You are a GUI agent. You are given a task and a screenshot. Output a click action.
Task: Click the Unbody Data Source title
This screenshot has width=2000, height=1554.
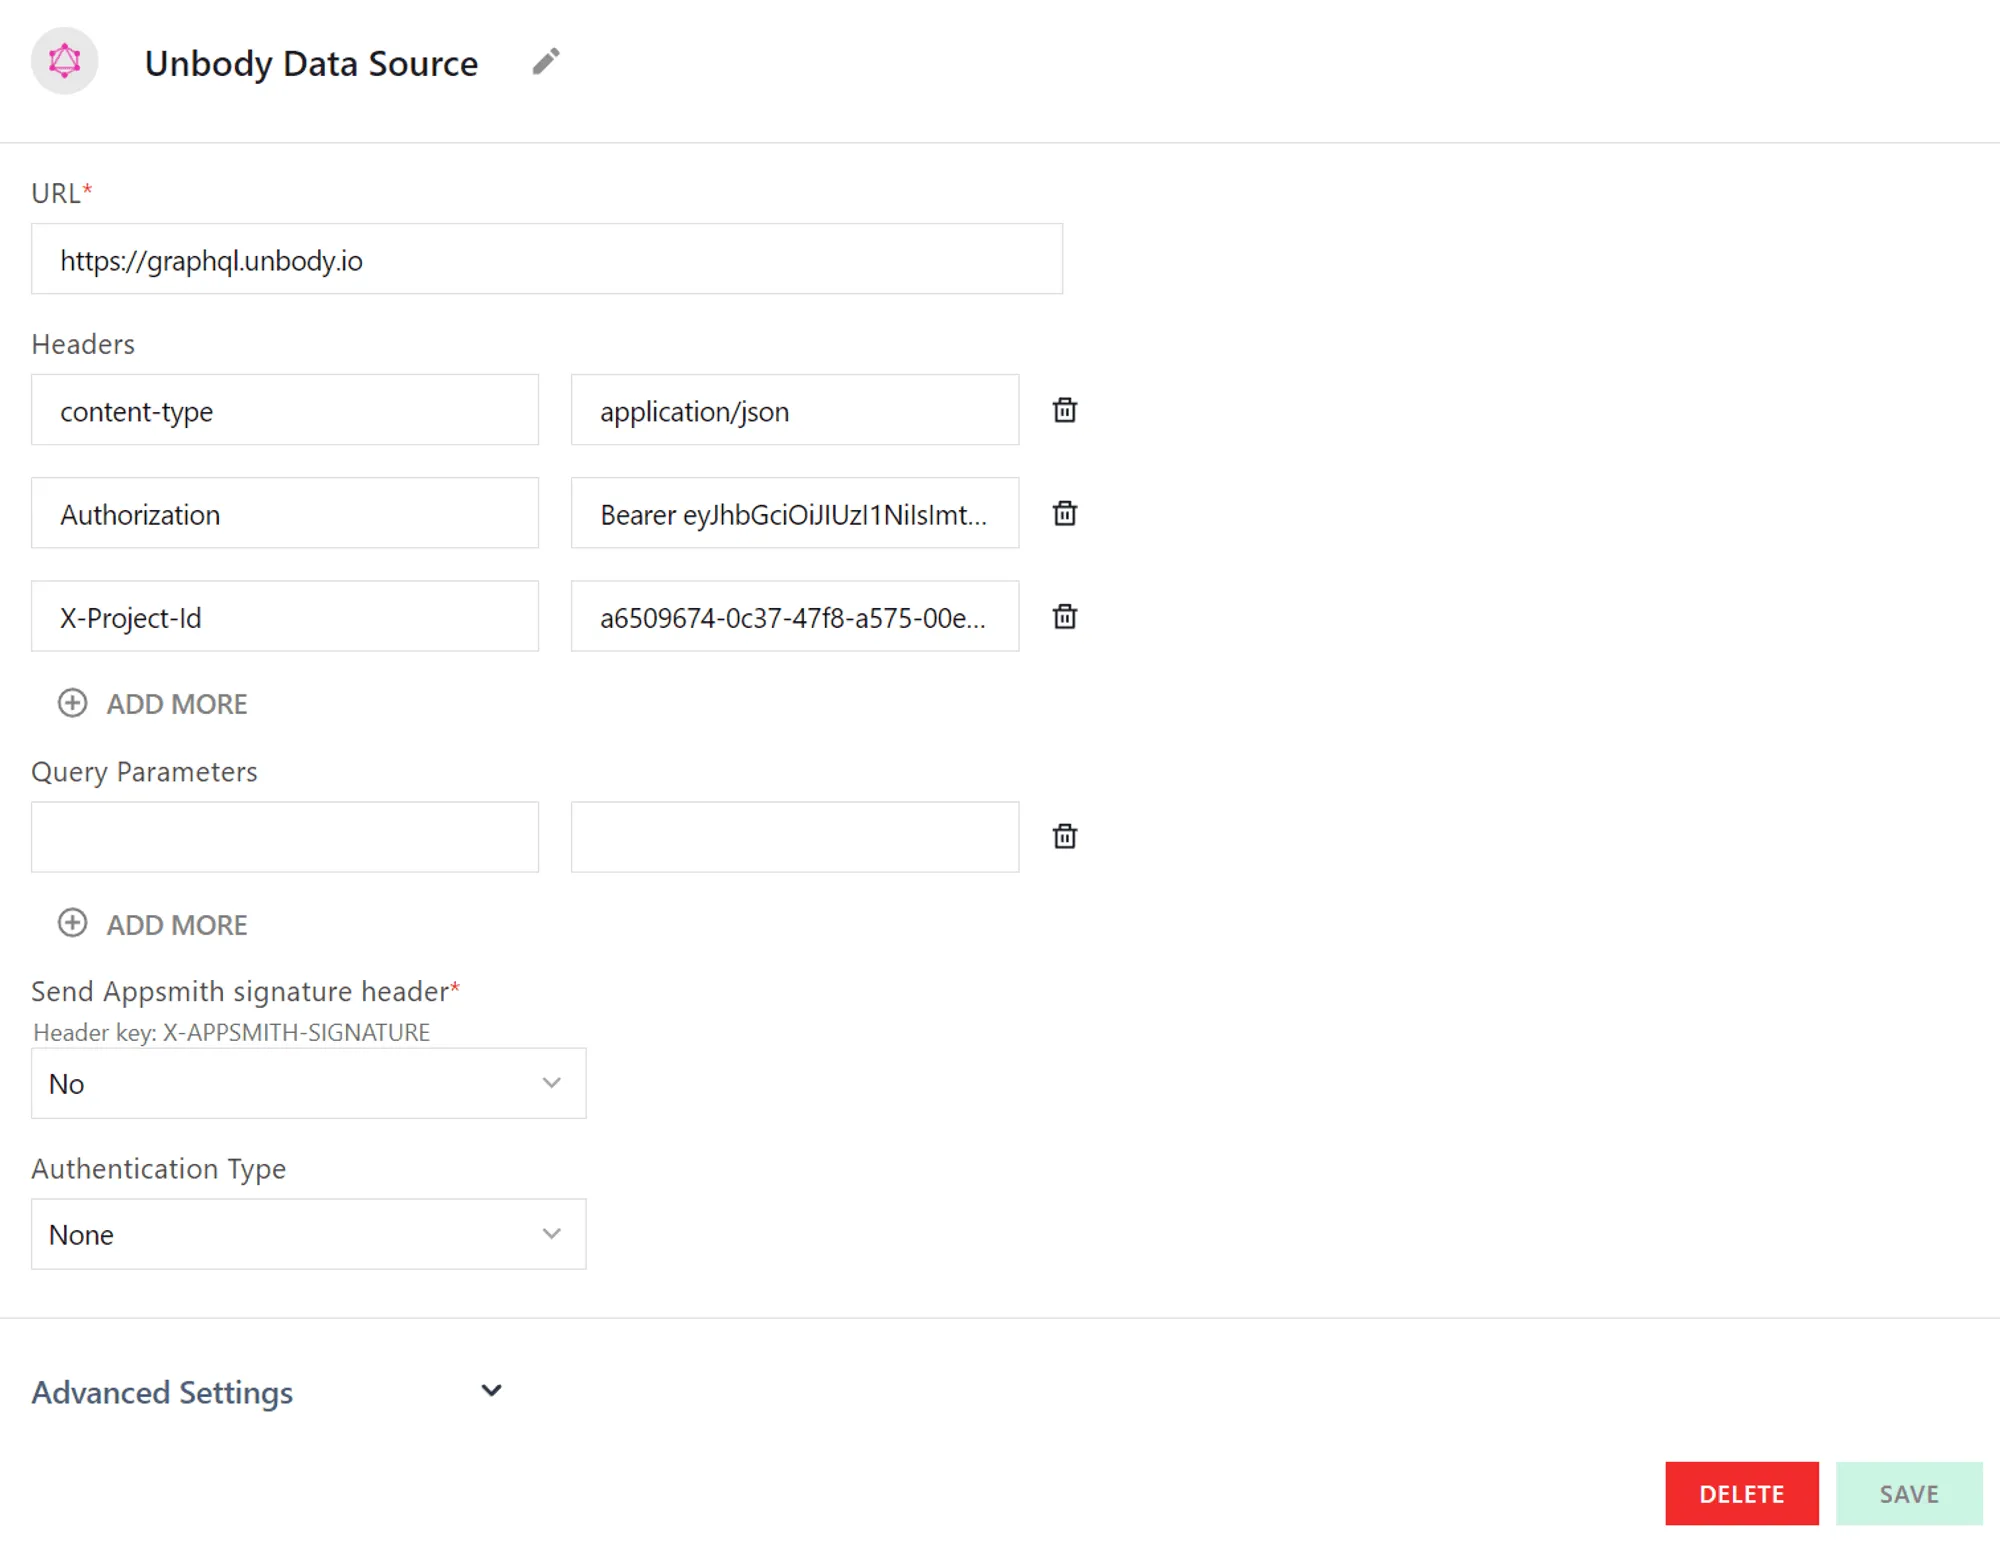pos(311,63)
